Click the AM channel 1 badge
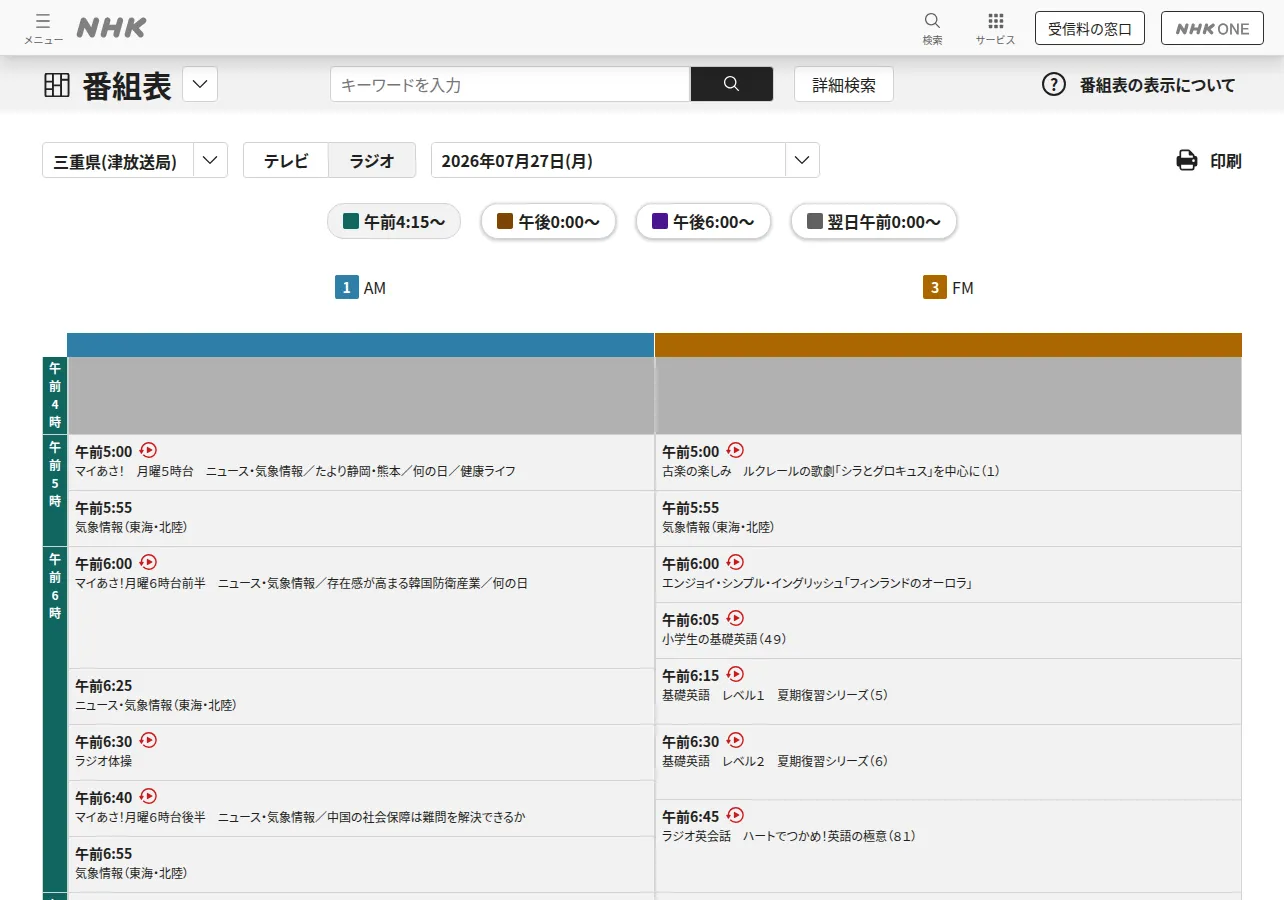1284x900 pixels. [x=346, y=288]
